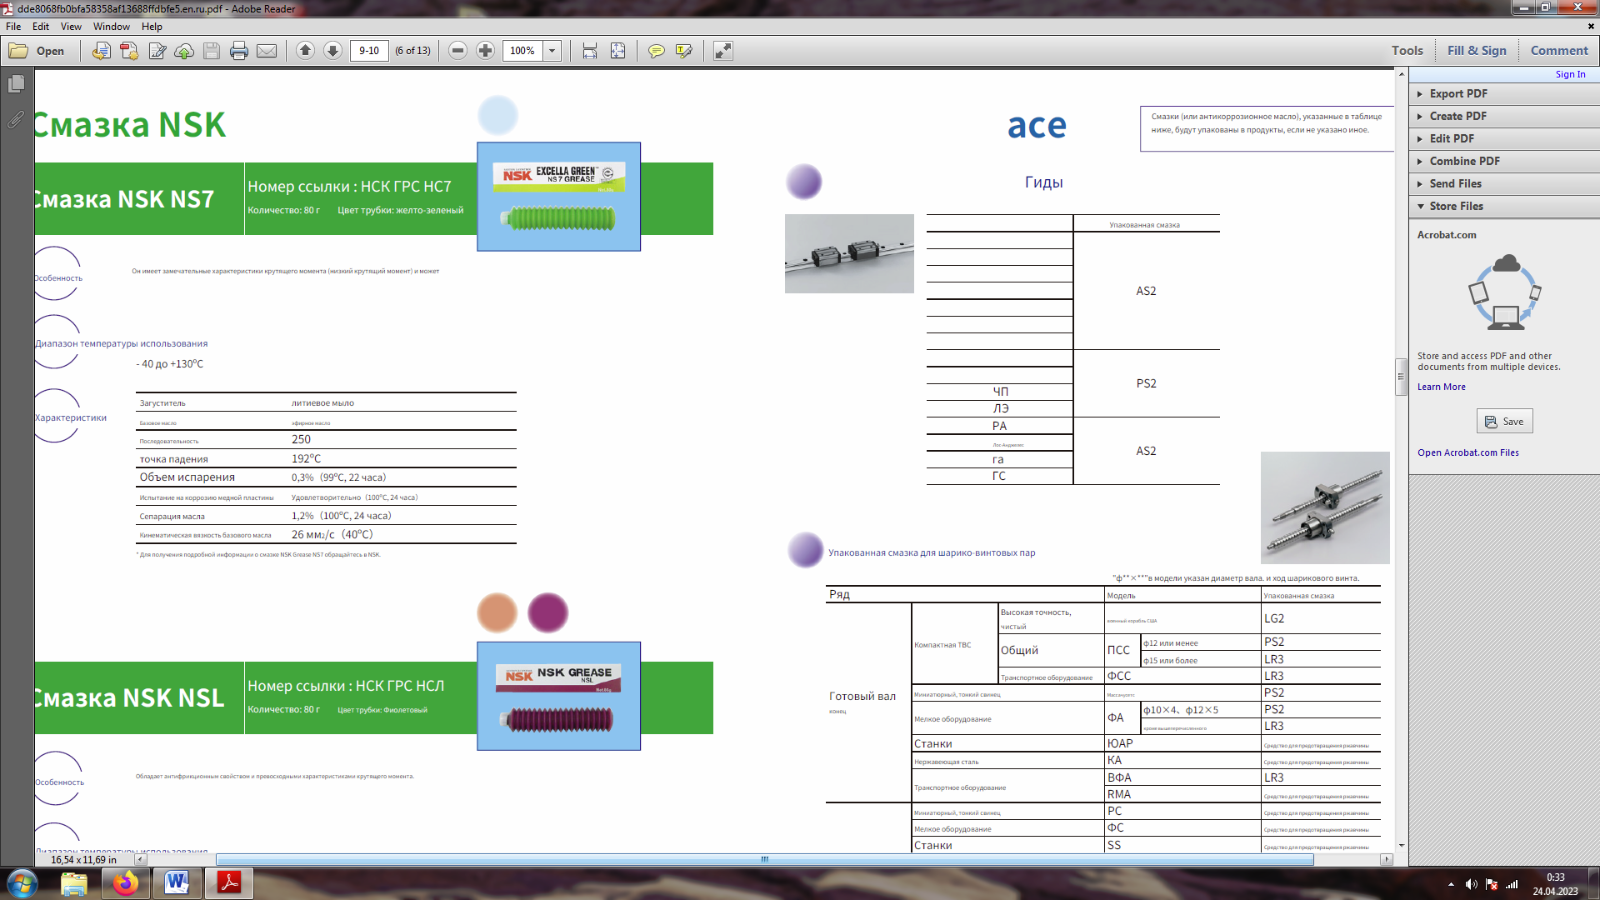Click the NS7 grease tube image

[x=559, y=196]
